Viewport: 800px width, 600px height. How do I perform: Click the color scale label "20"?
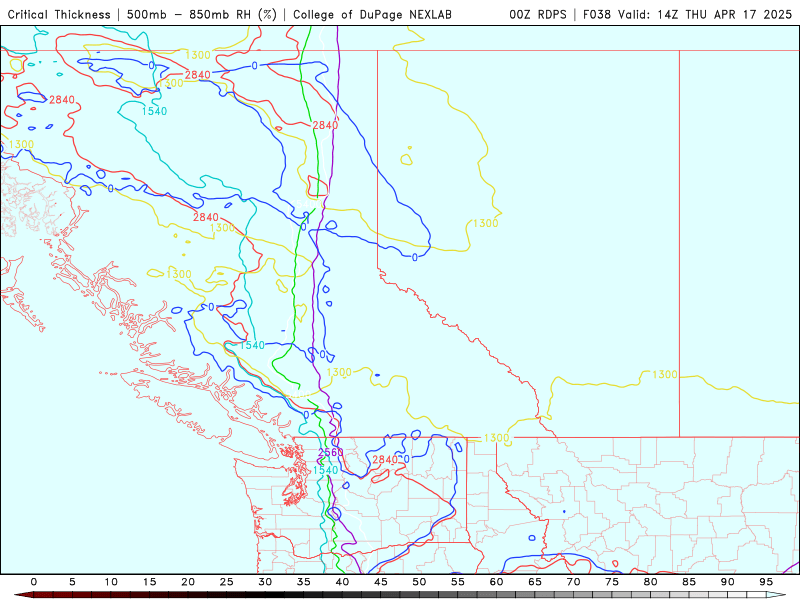click(x=188, y=582)
